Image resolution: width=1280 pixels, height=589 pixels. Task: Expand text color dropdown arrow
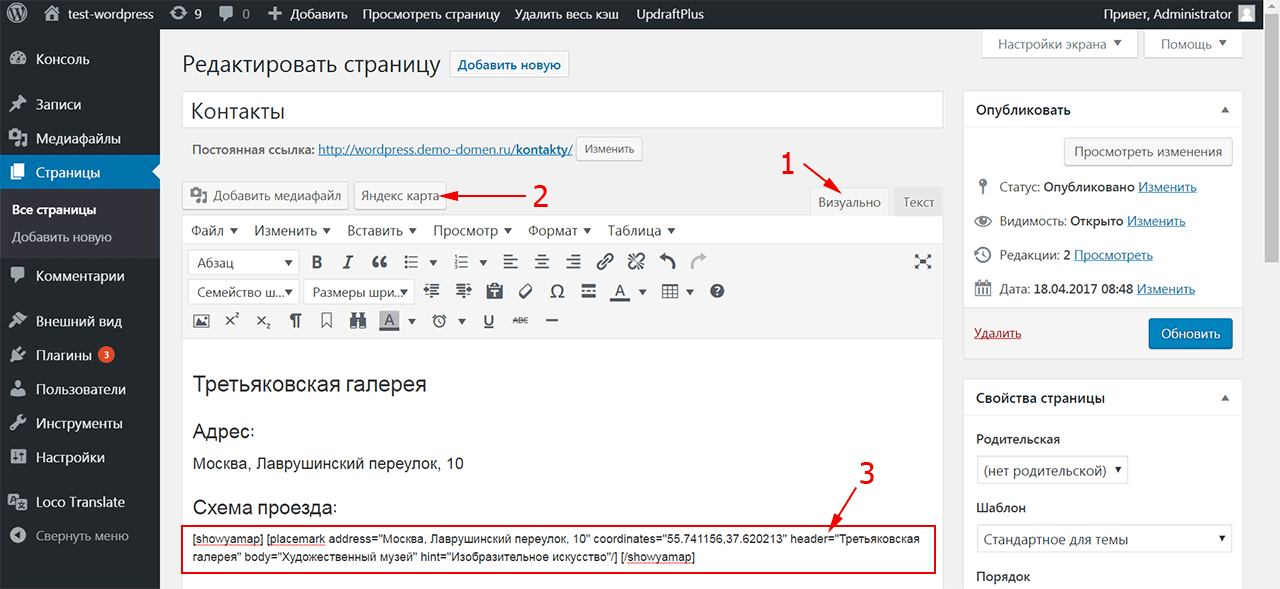coord(642,292)
